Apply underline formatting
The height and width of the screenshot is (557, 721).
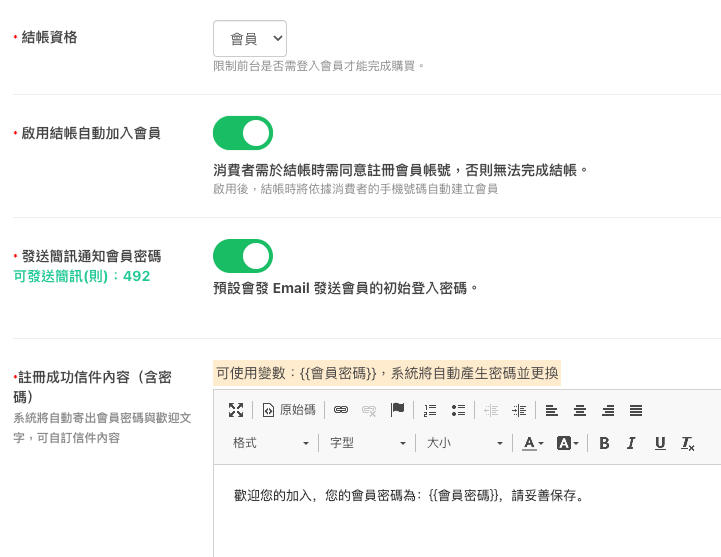click(x=660, y=443)
